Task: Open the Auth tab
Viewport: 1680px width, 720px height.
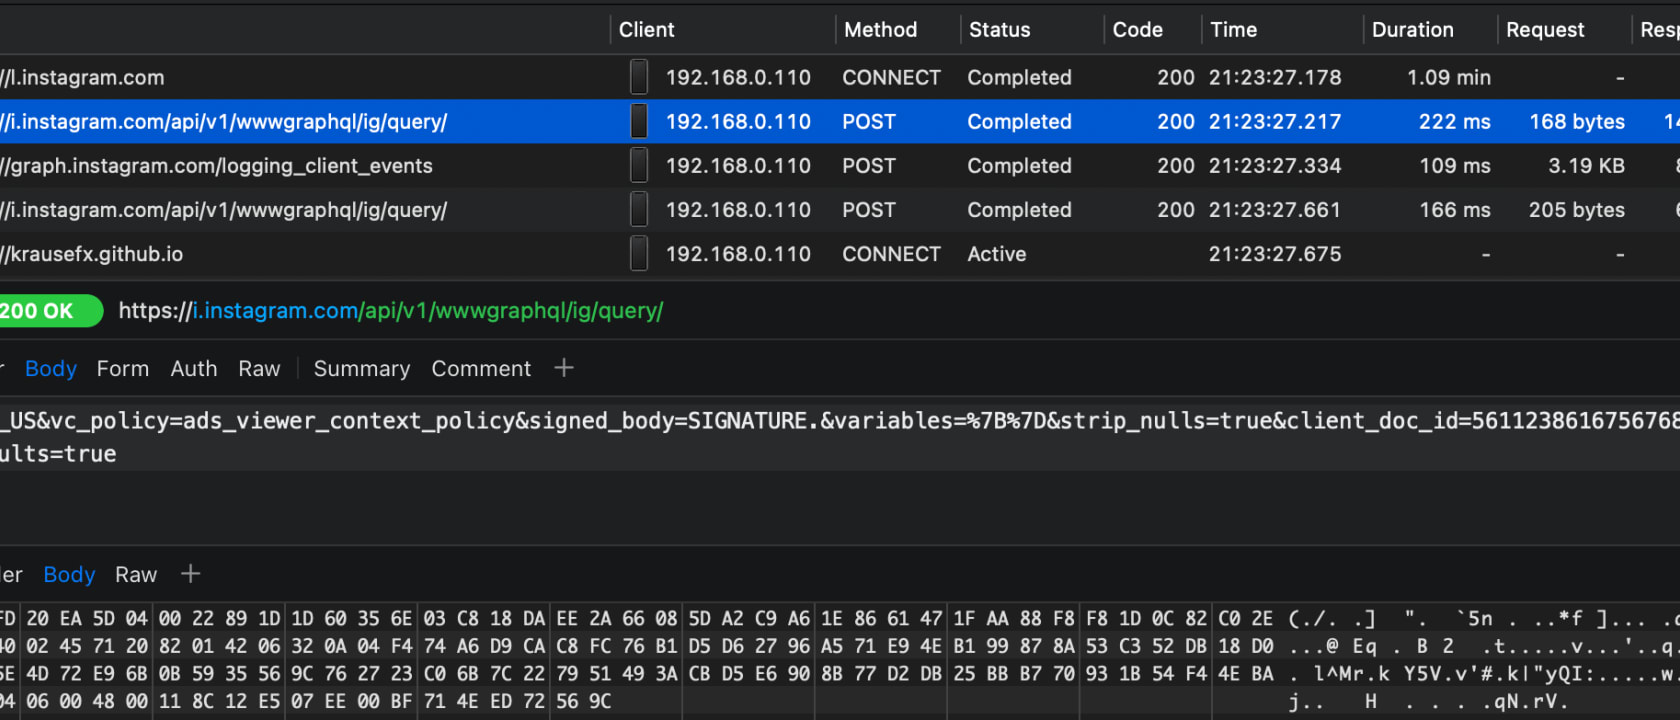Action: [x=194, y=368]
